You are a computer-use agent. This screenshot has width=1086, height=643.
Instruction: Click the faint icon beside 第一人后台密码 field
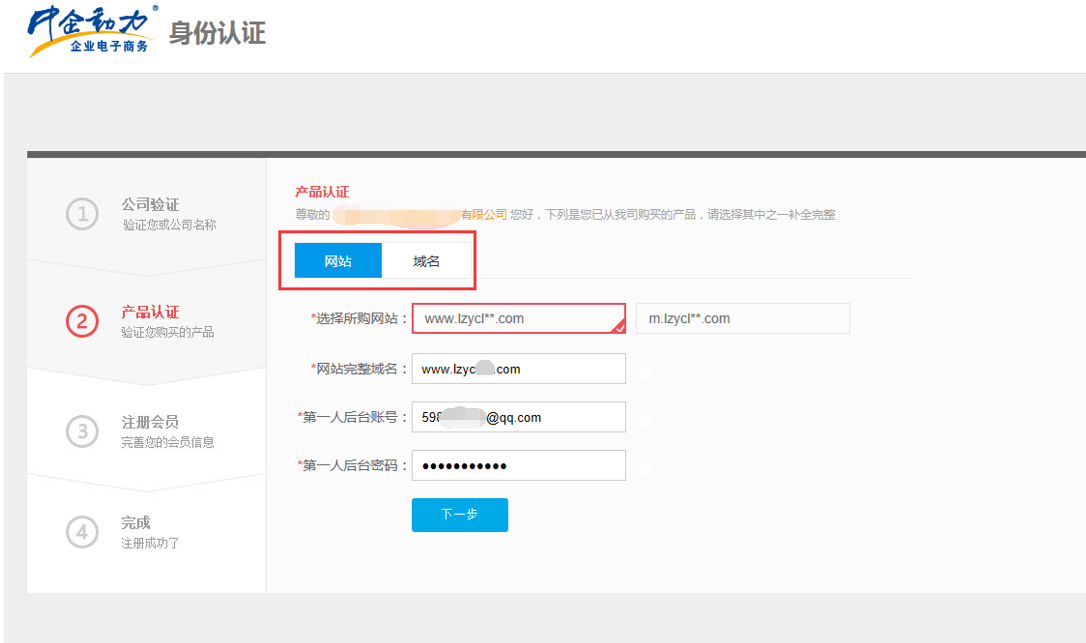[646, 467]
